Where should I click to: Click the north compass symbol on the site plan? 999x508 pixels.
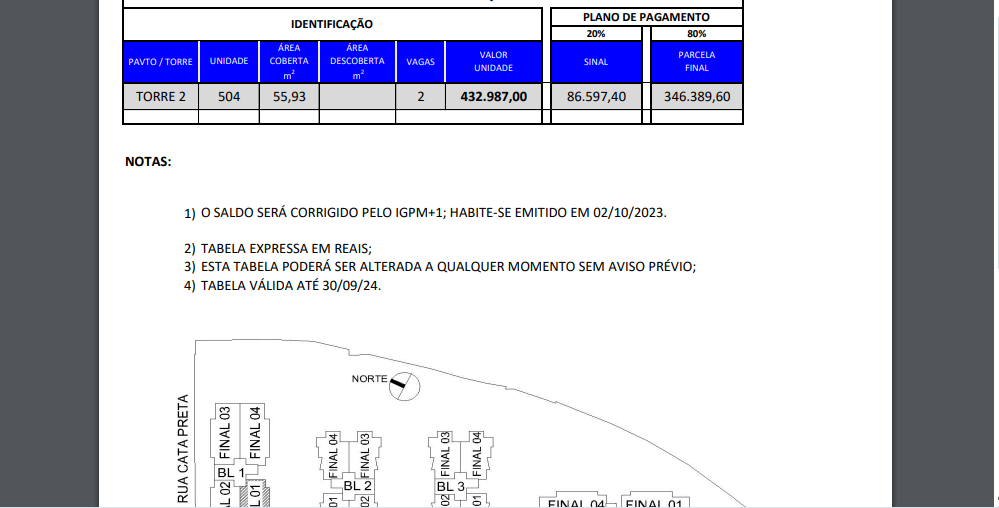[x=405, y=386]
